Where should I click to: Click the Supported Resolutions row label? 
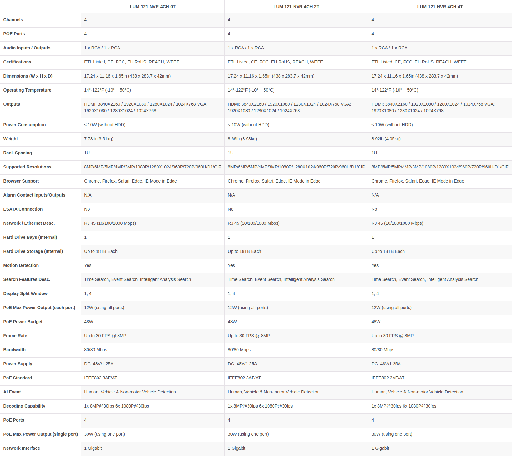tap(27, 167)
